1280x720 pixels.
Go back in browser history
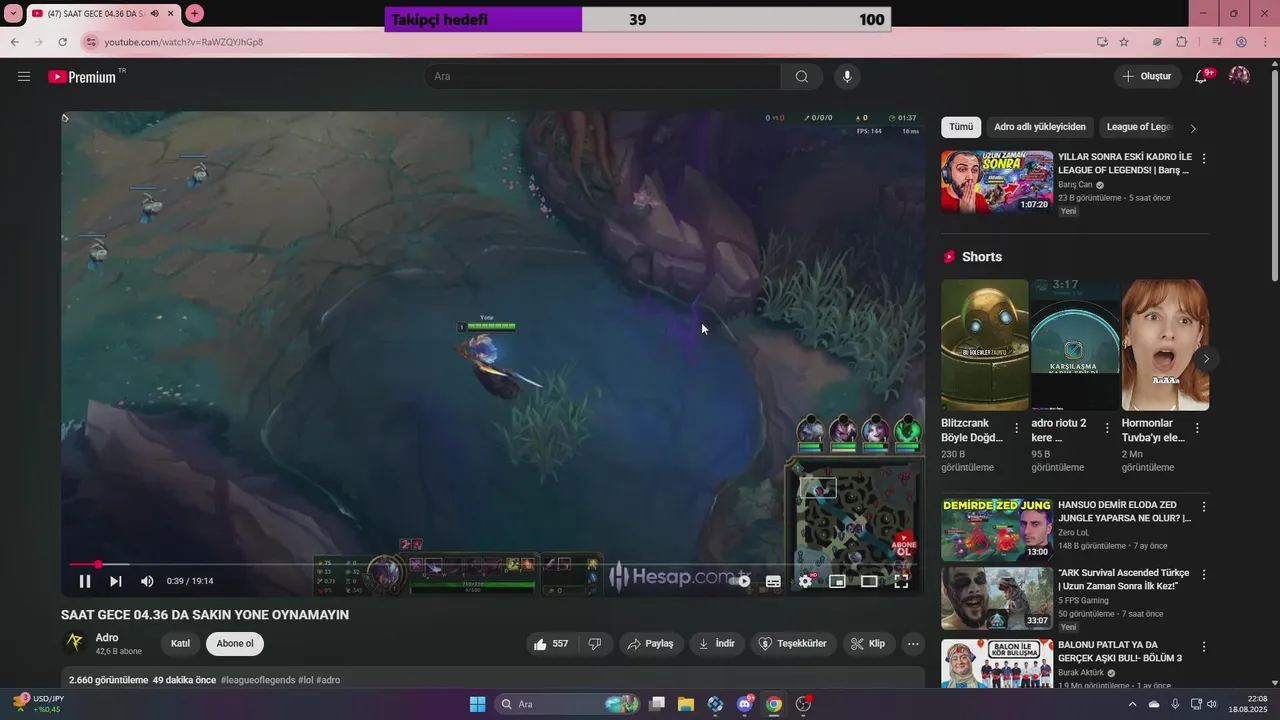point(14,42)
